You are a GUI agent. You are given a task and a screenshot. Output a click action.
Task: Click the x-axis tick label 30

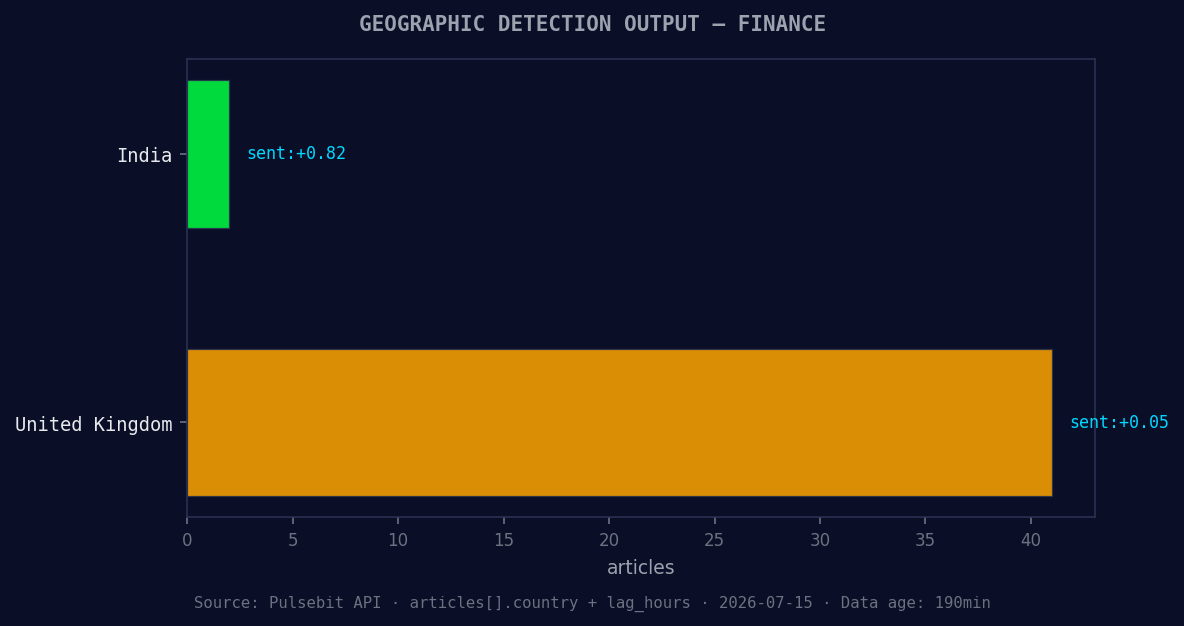click(x=820, y=541)
